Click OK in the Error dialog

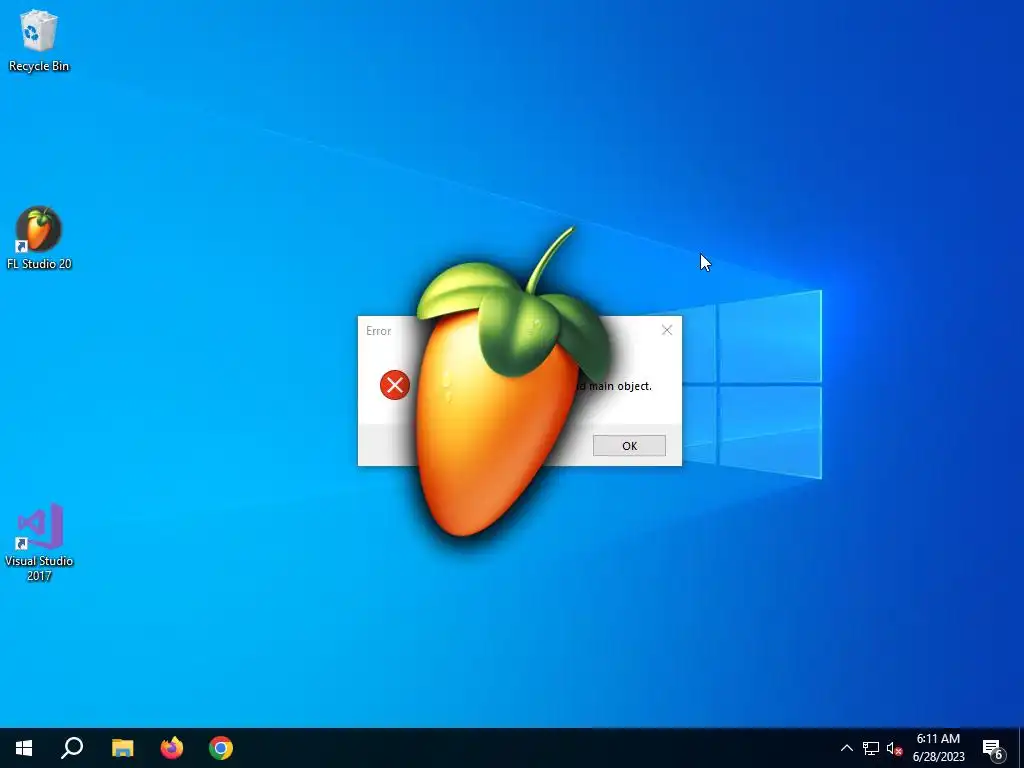coord(629,445)
